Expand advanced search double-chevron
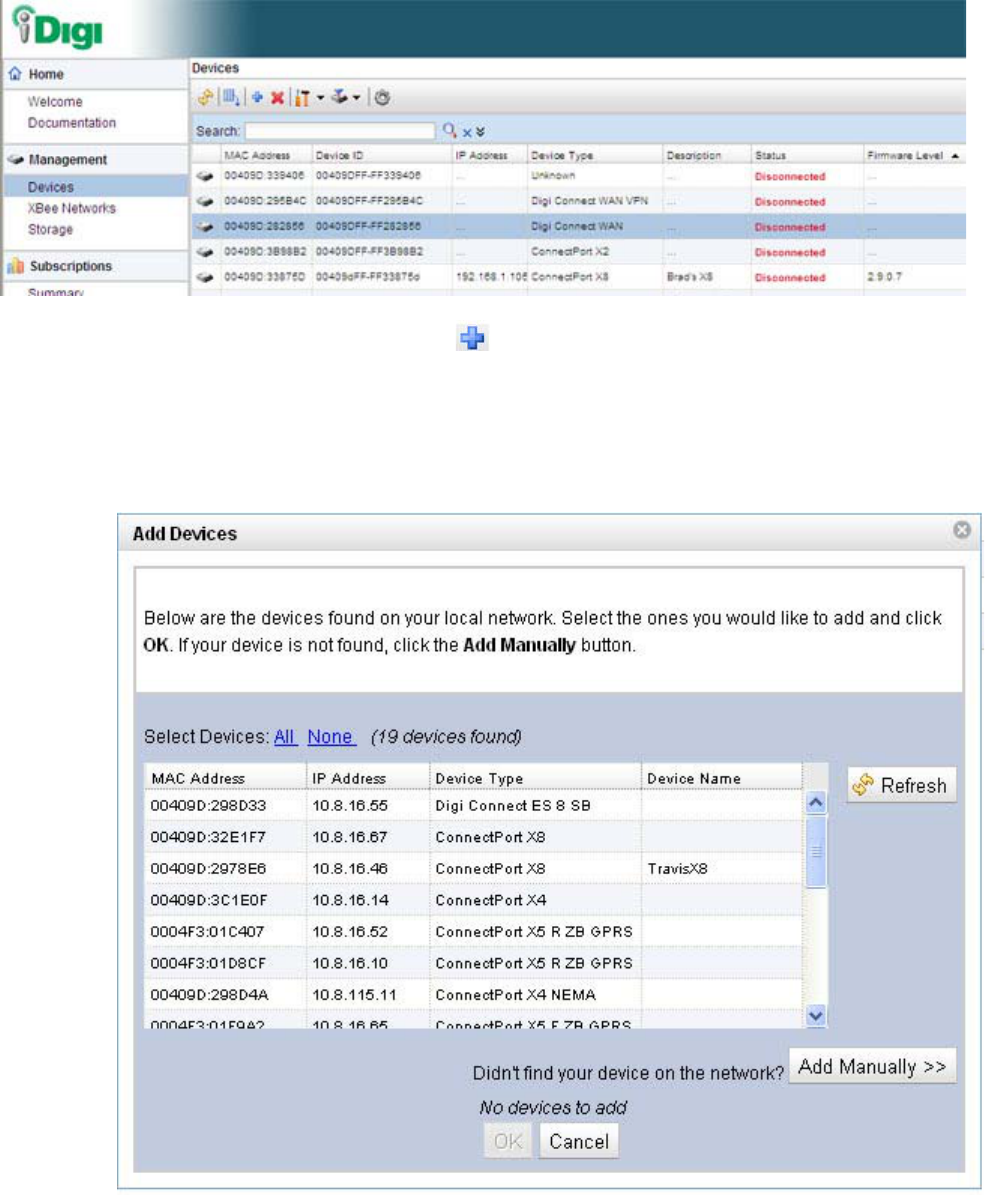This screenshot has width=985, height=1195. [480, 132]
